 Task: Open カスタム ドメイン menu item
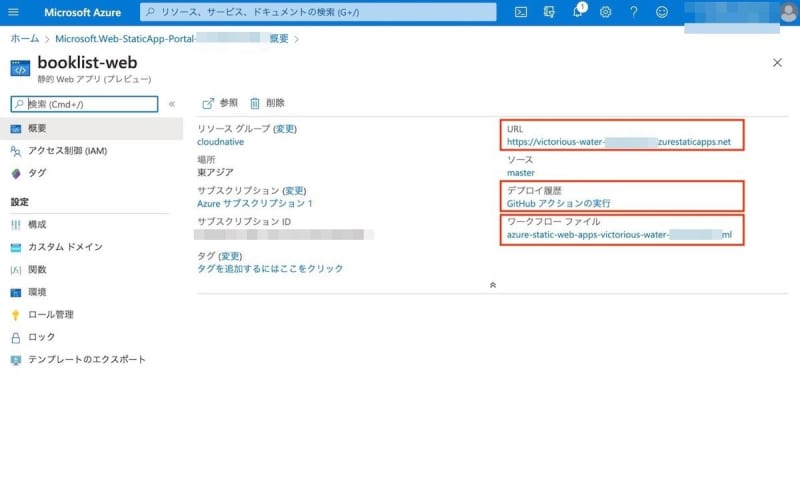[x=92, y=247]
